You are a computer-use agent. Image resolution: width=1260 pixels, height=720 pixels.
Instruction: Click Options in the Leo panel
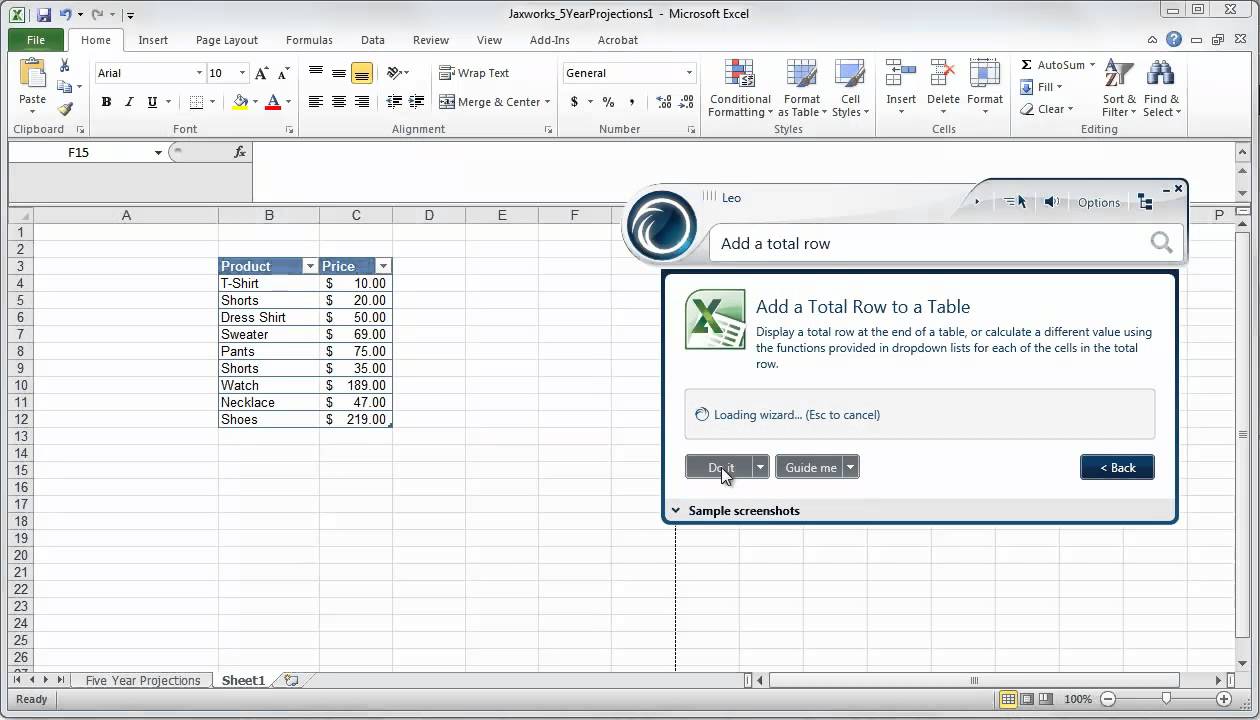click(1099, 202)
